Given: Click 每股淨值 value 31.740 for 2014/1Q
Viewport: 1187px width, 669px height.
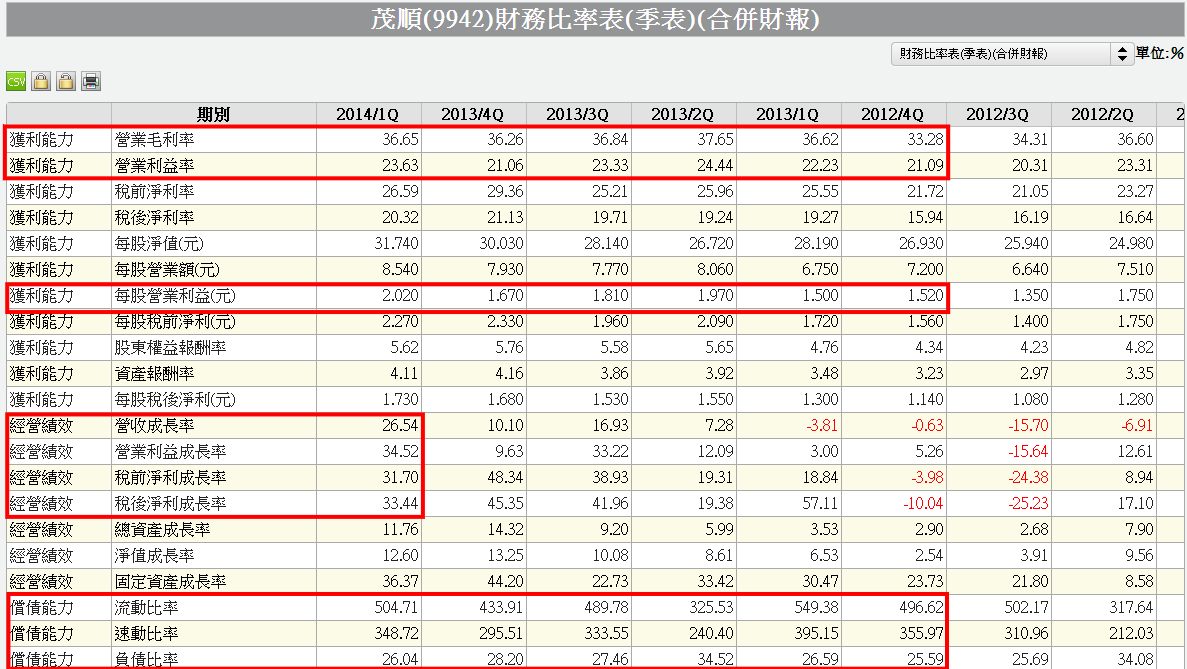Looking at the screenshot, I should pos(396,243).
